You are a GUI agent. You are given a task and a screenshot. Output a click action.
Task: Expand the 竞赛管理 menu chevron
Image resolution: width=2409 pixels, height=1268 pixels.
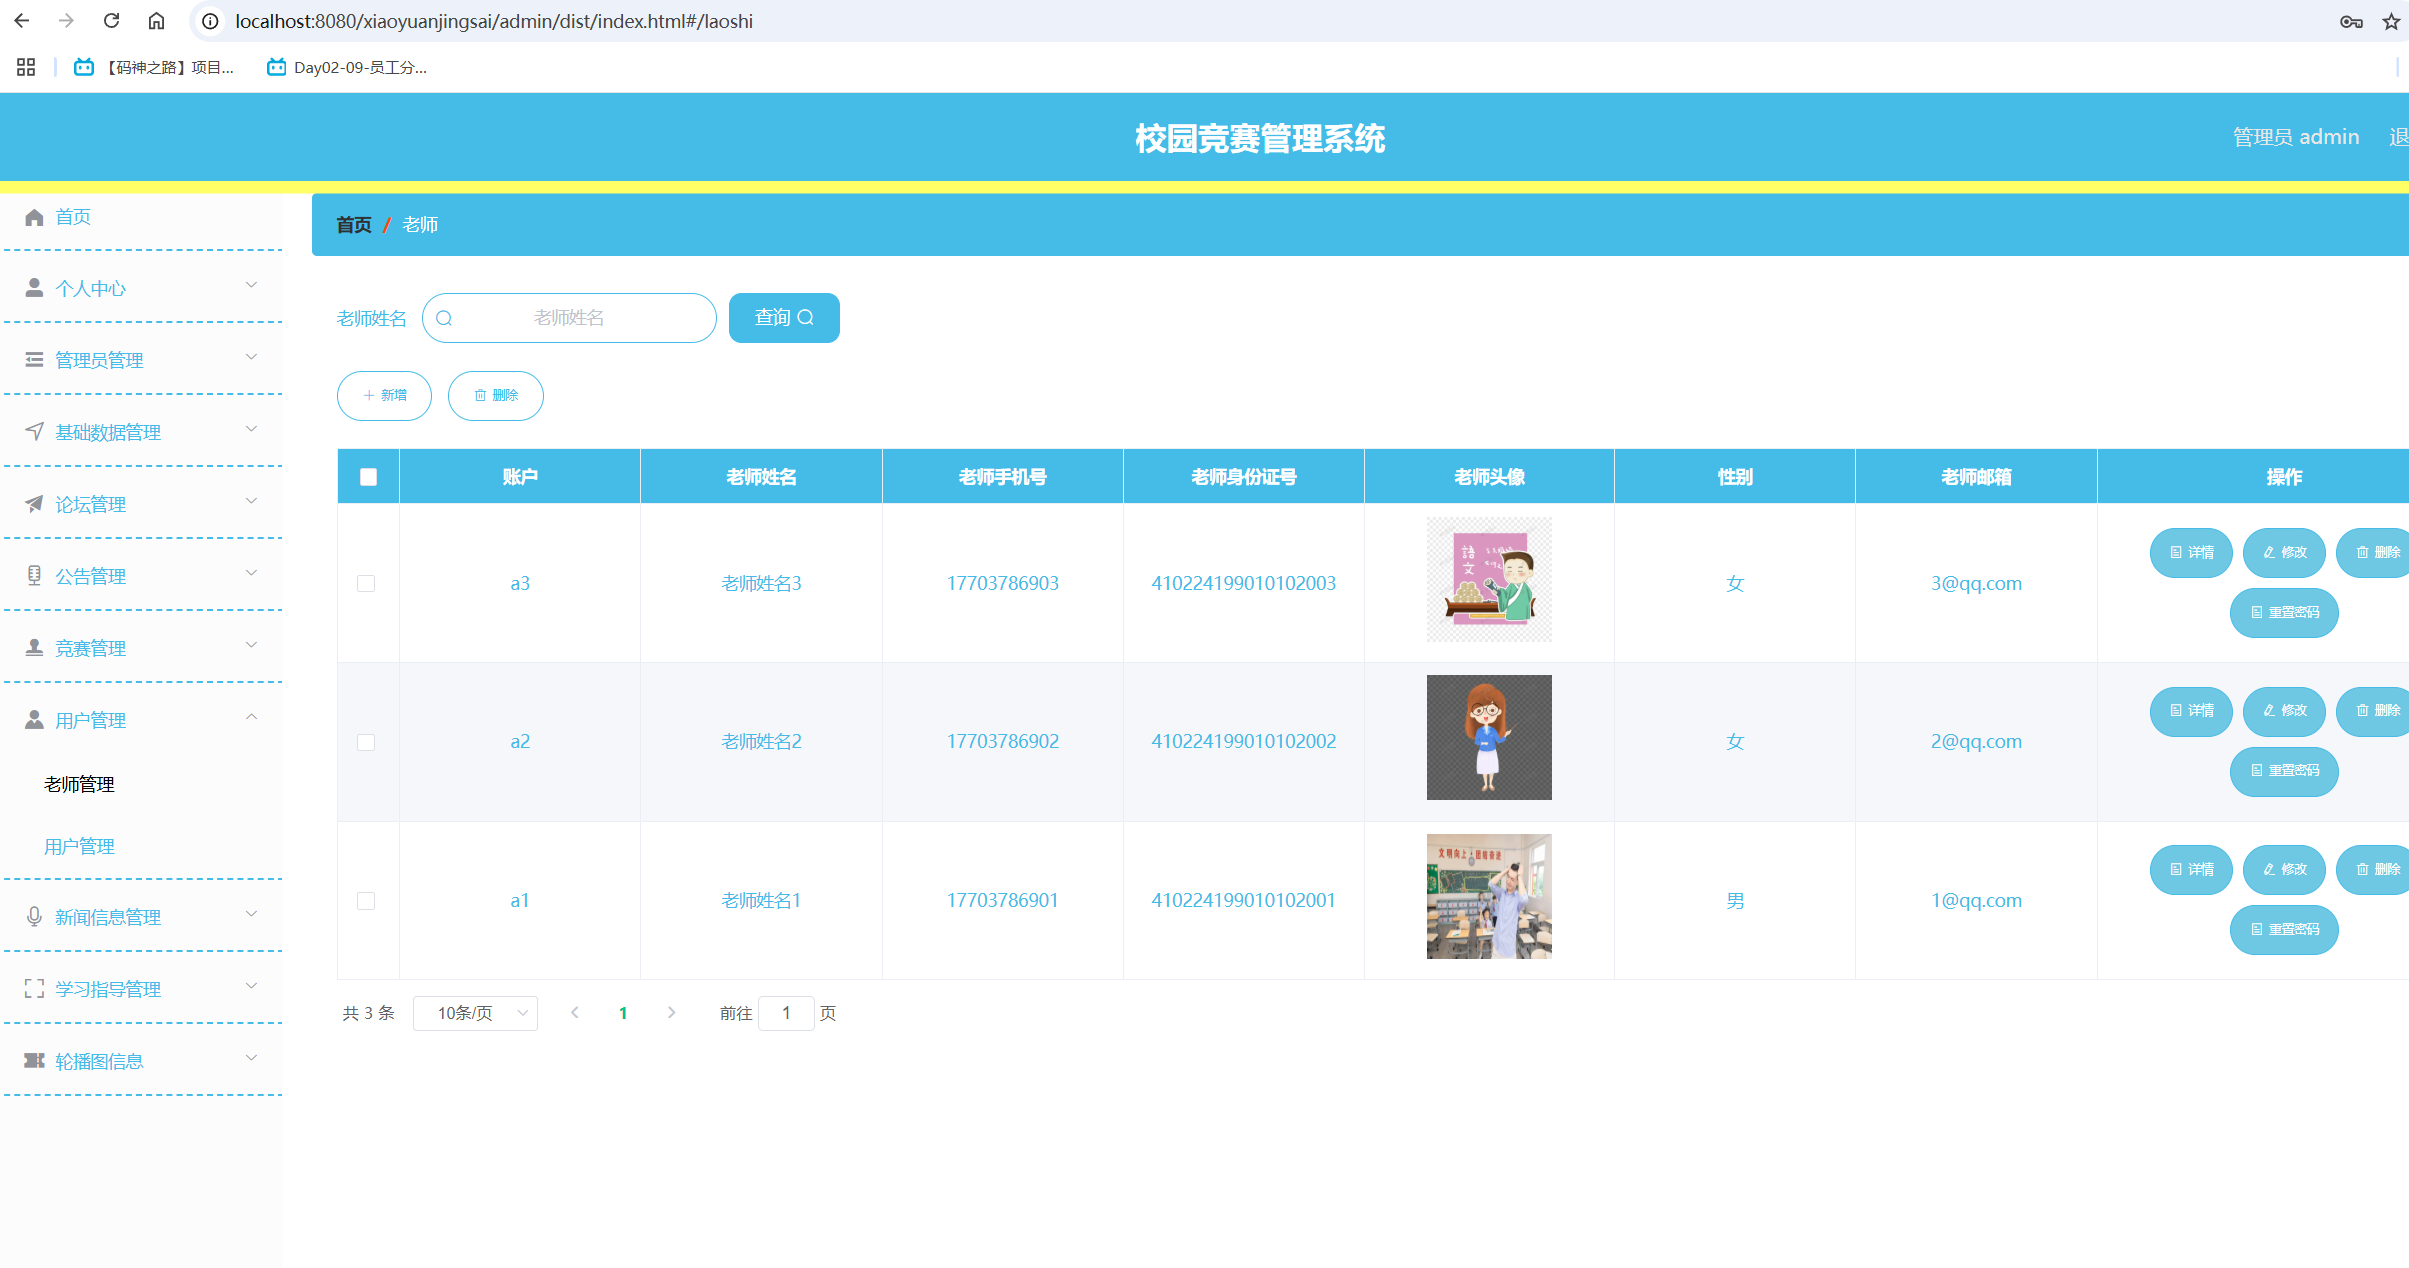click(x=252, y=645)
